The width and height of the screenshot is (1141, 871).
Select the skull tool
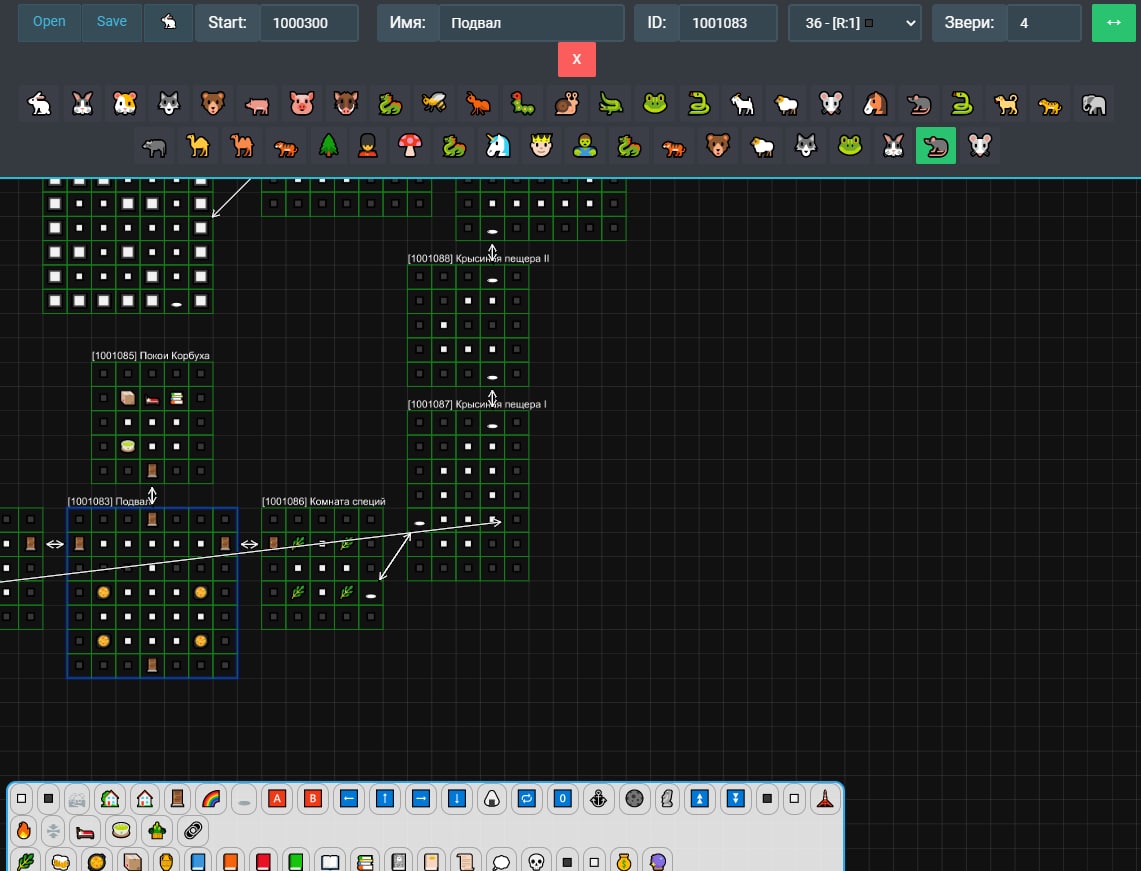536,862
